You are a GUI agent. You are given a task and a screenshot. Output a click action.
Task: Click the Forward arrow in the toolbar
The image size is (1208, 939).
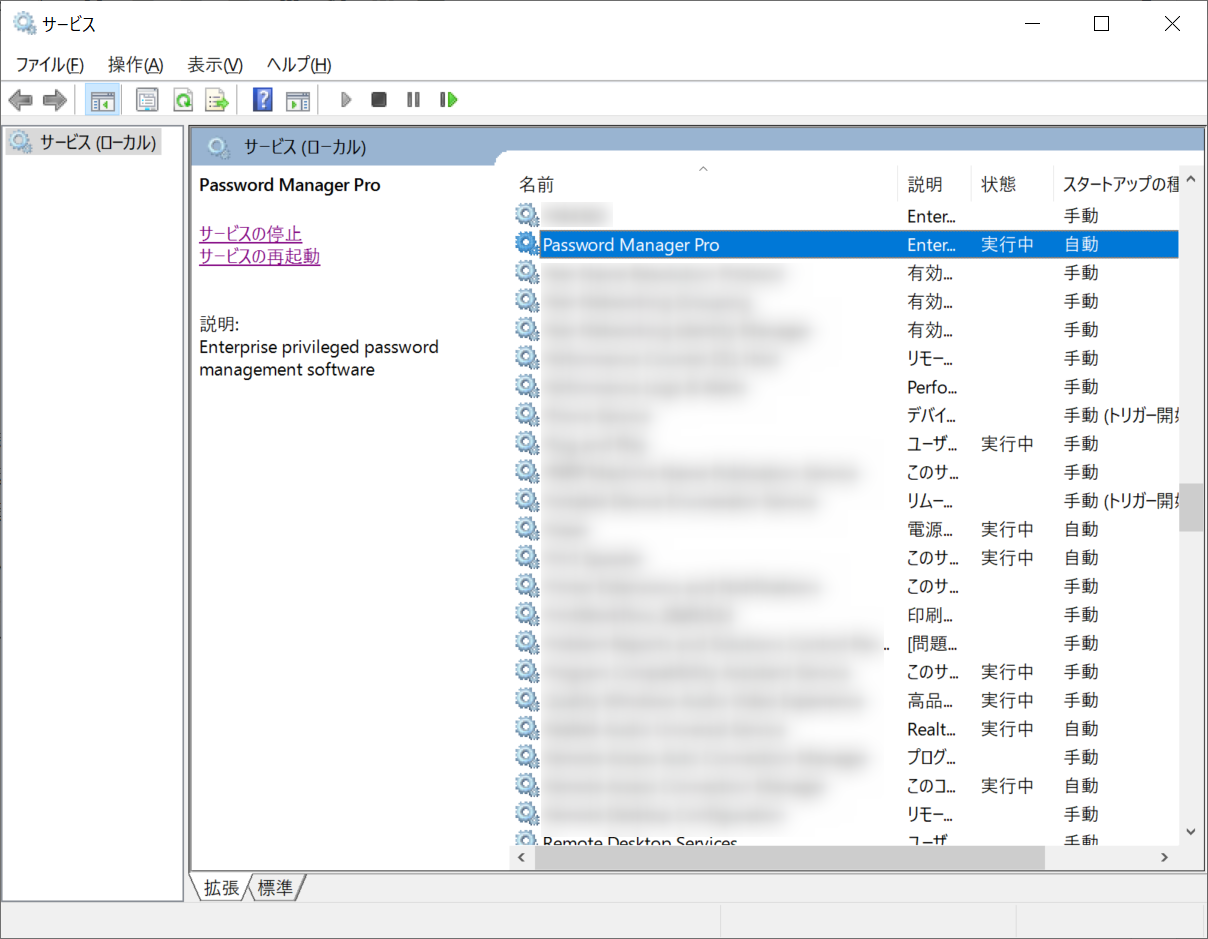55,100
